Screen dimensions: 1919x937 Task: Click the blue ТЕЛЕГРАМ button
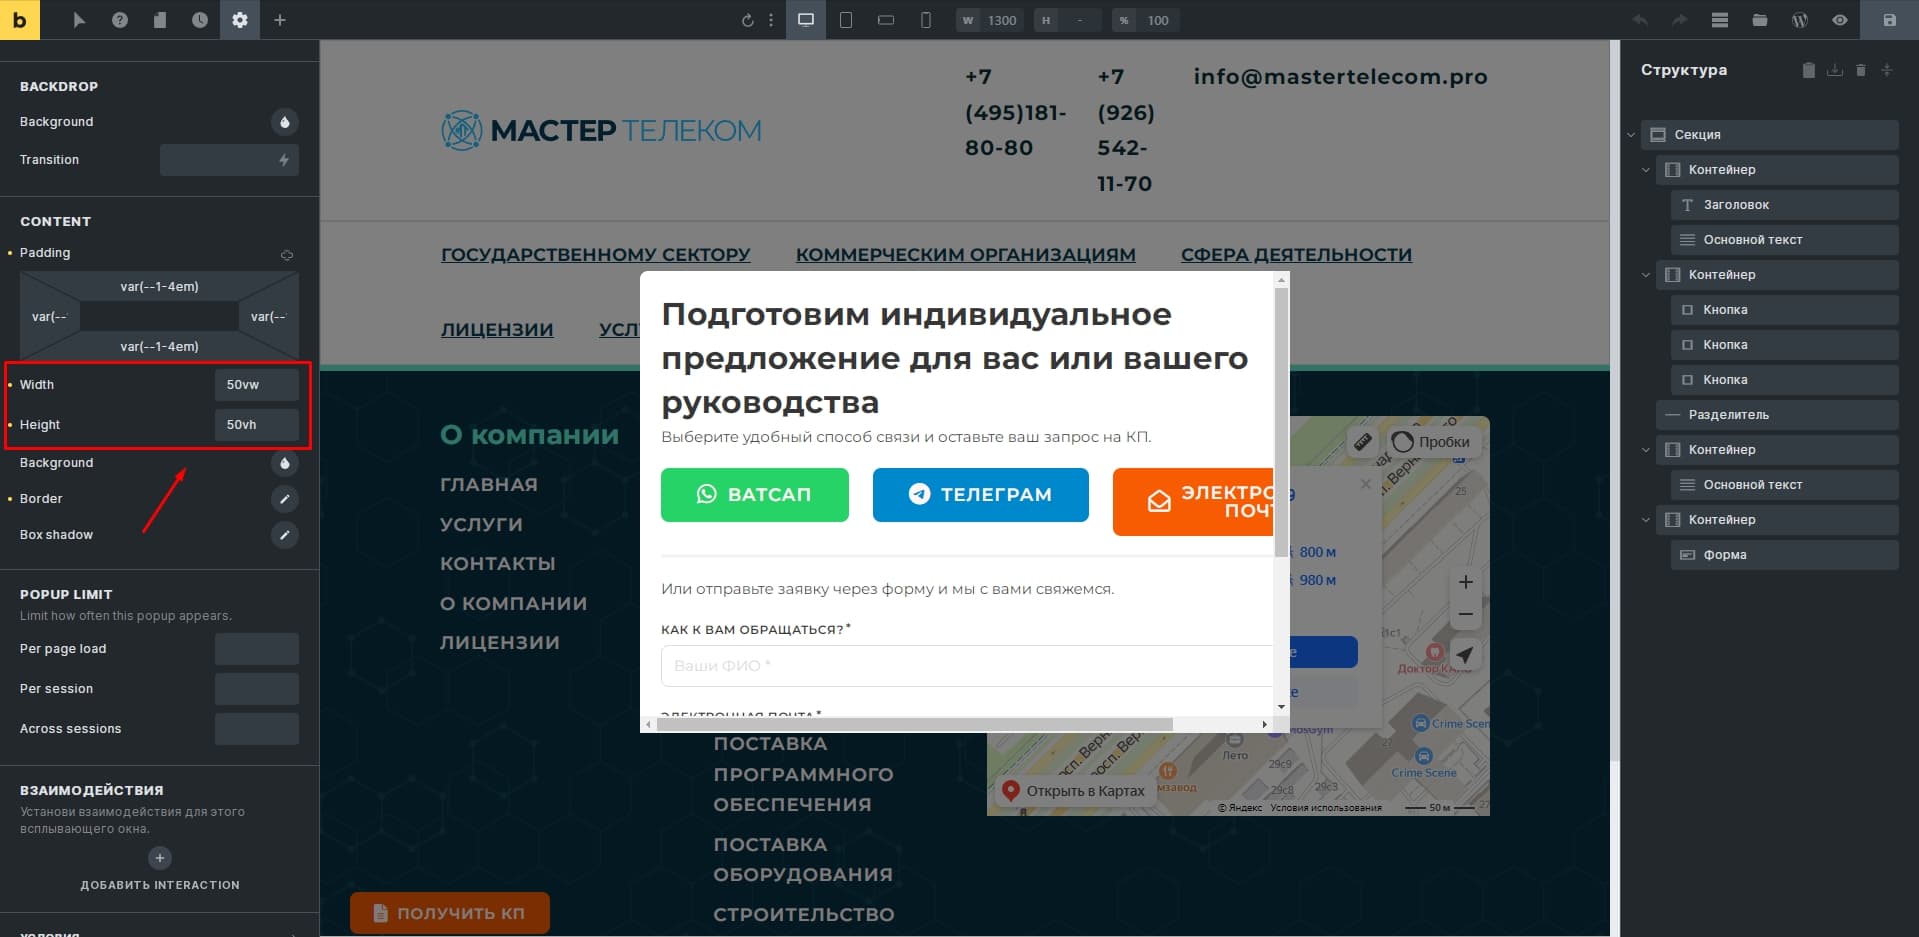coord(981,495)
